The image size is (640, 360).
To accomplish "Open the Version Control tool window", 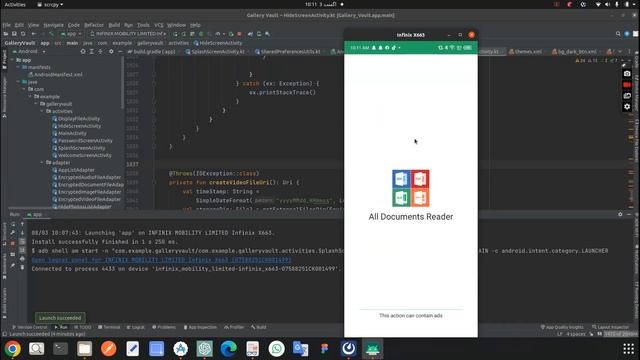I will (x=29, y=327).
